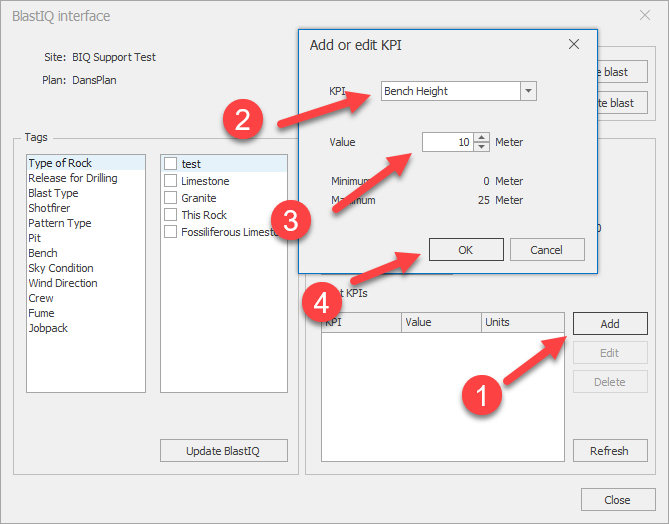The width and height of the screenshot is (669, 524).
Task: Refresh the KPI list
Action: 610,451
